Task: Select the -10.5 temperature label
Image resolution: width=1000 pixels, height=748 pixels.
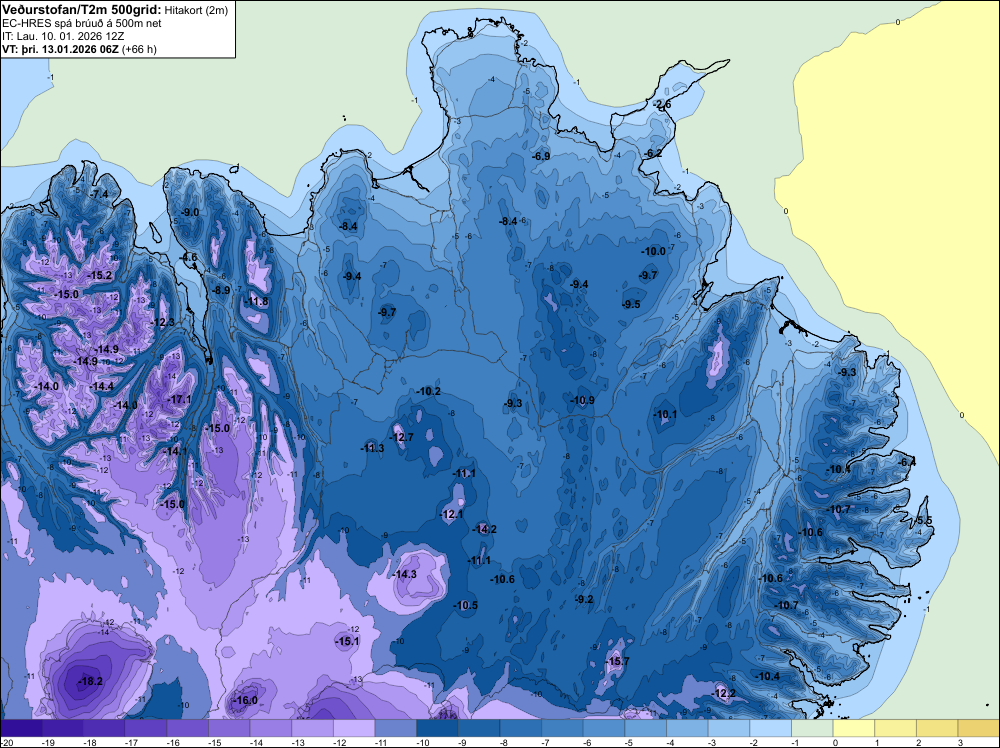Action: coord(465,605)
